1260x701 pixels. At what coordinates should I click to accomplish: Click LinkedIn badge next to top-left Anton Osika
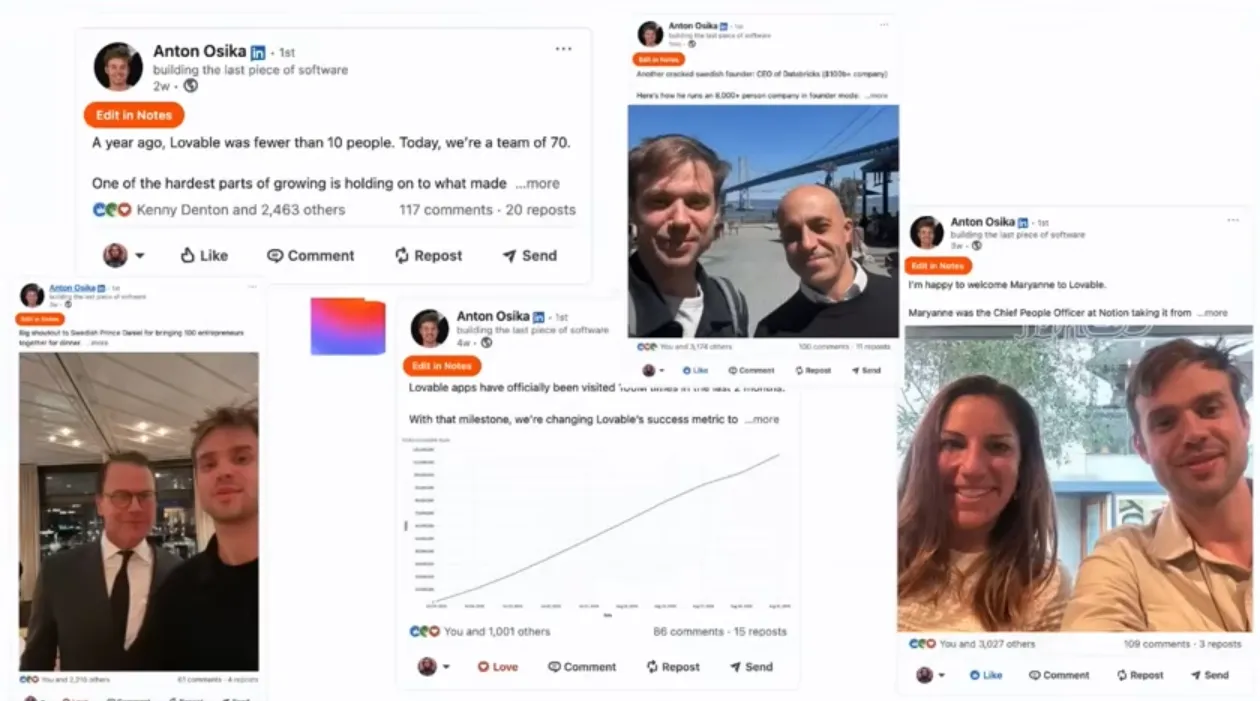click(258, 52)
